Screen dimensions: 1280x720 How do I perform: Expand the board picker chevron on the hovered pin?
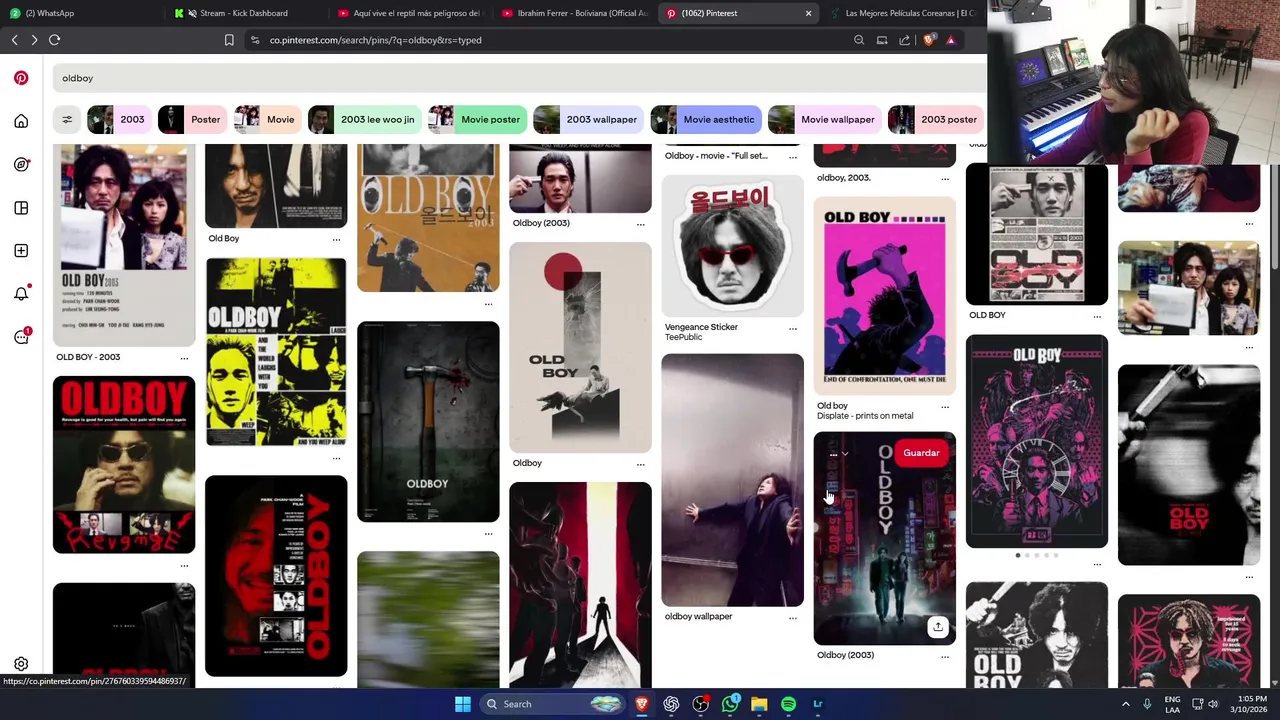coord(845,454)
